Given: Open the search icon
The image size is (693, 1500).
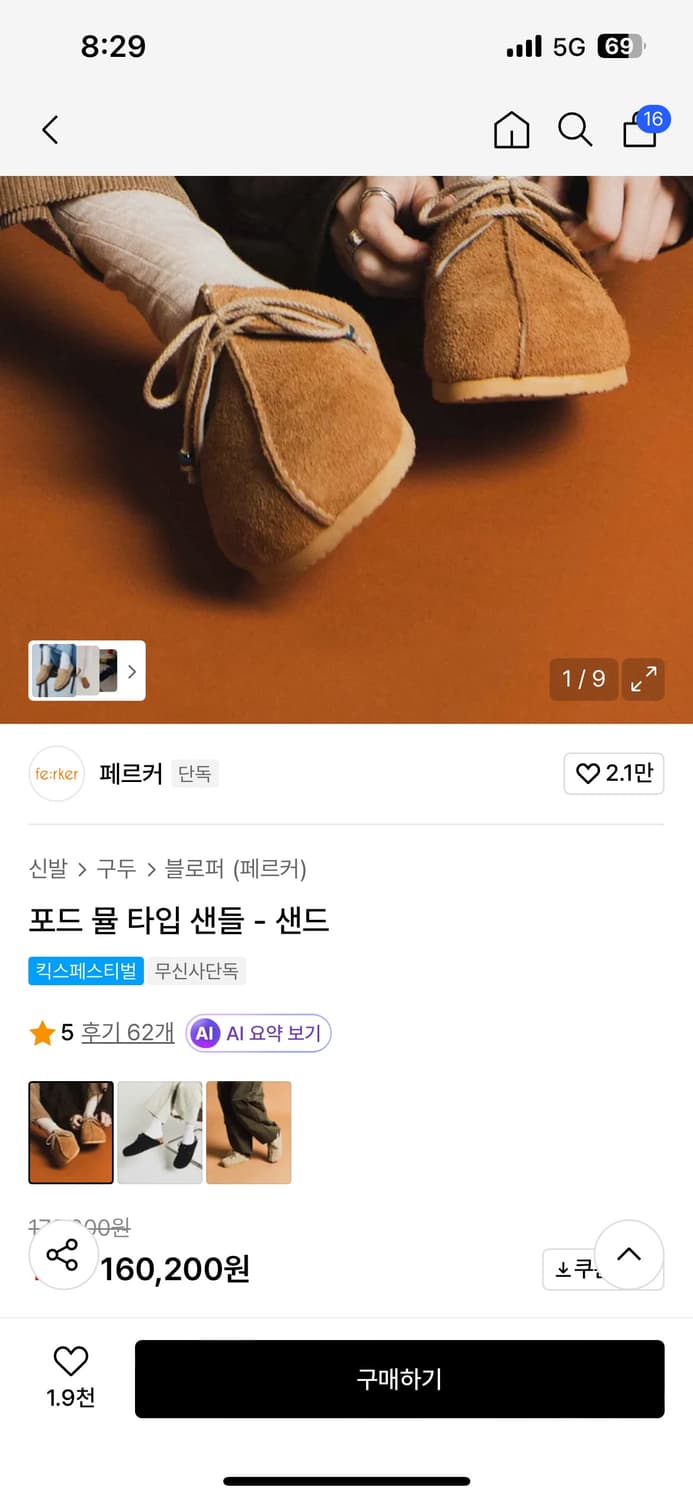Looking at the screenshot, I should pyautogui.click(x=575, y=130).
